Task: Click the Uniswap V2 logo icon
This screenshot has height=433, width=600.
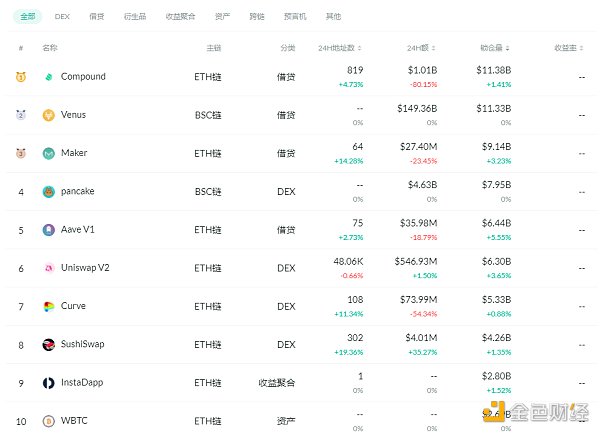Action: coord(49,268)
